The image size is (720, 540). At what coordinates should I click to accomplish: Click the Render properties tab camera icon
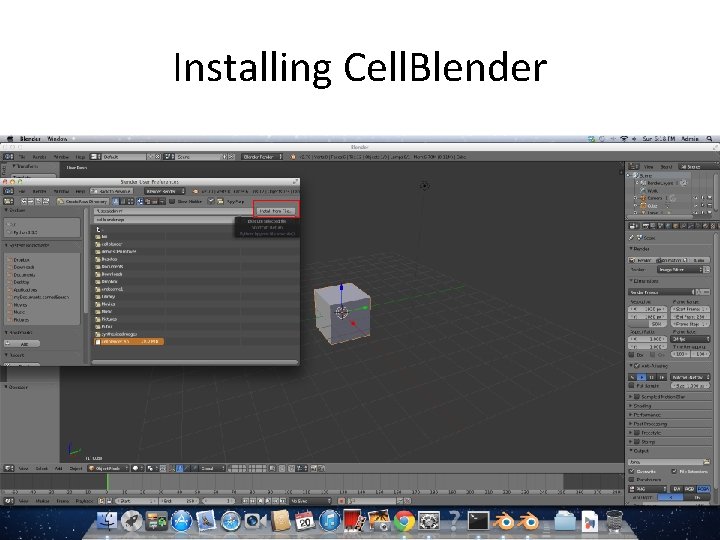[645, 226]
